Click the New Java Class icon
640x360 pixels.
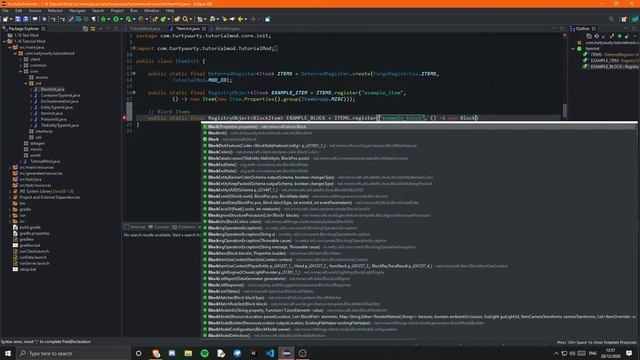coord(163,19)
